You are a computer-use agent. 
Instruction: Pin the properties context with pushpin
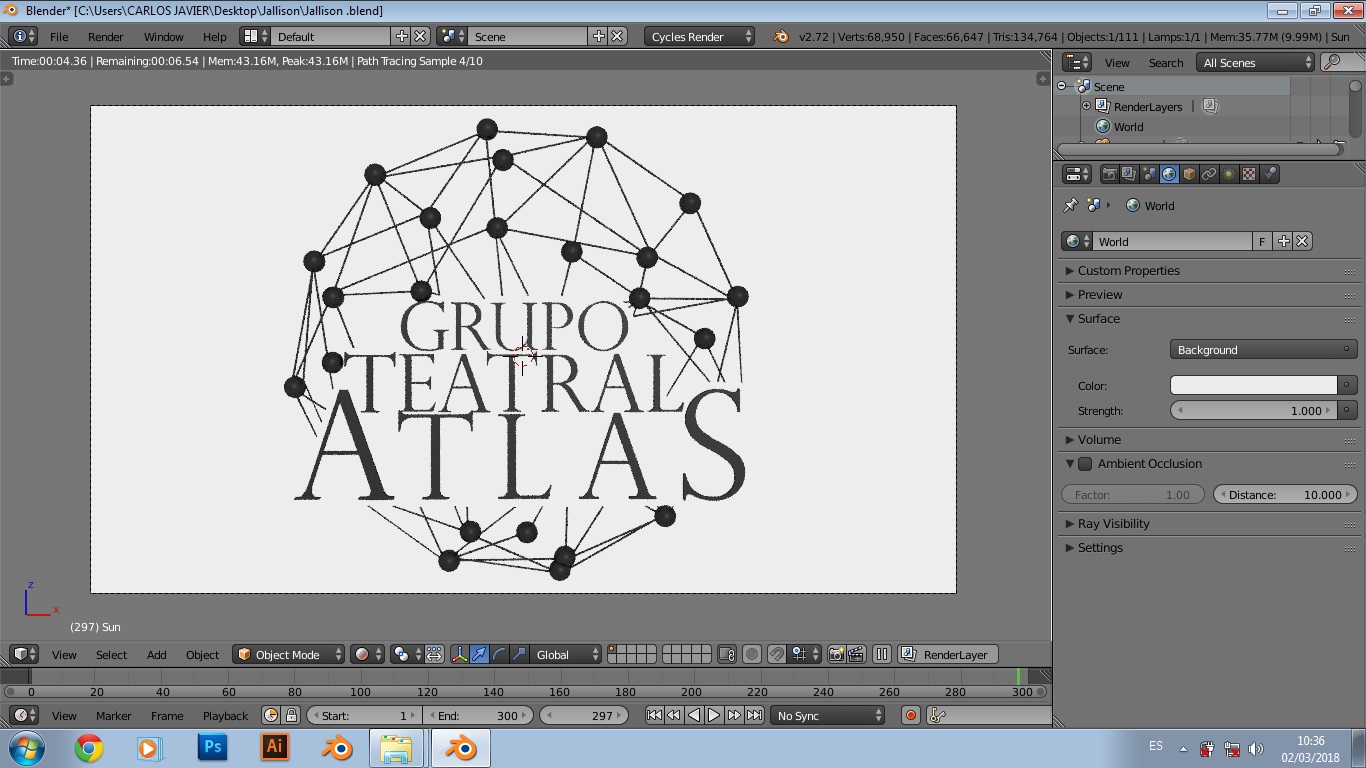click(1071, 205)
